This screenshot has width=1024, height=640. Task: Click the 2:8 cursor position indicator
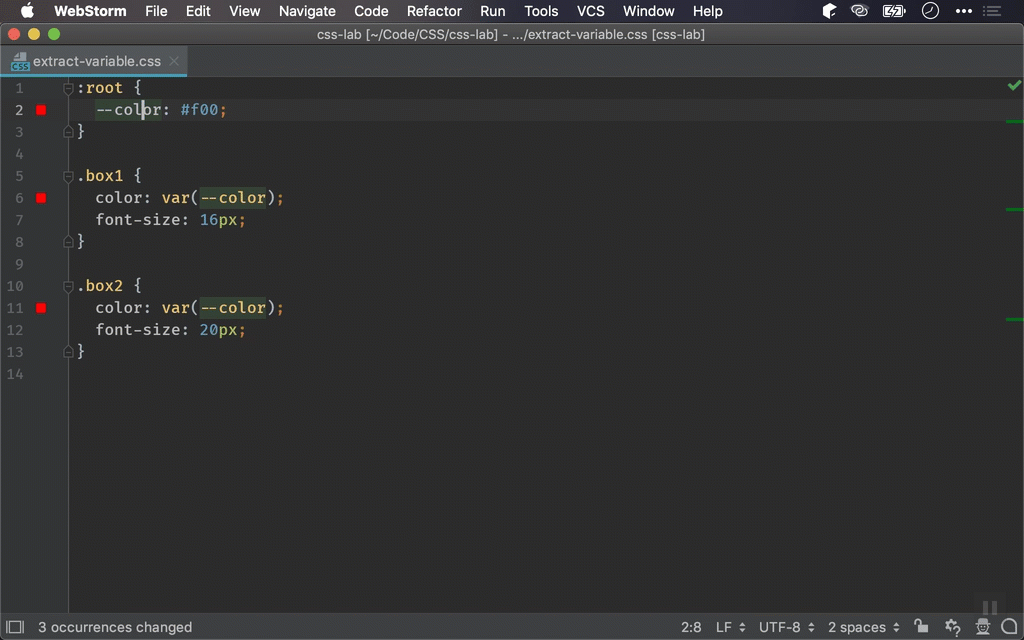[691, 627]
